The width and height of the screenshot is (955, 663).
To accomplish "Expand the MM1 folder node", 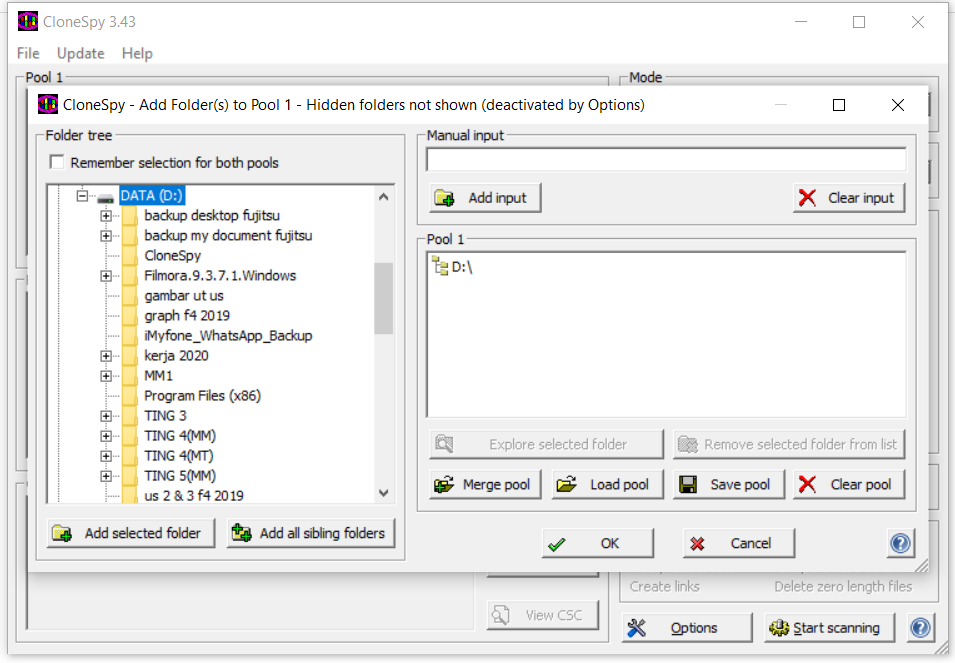I will (106, 376).
